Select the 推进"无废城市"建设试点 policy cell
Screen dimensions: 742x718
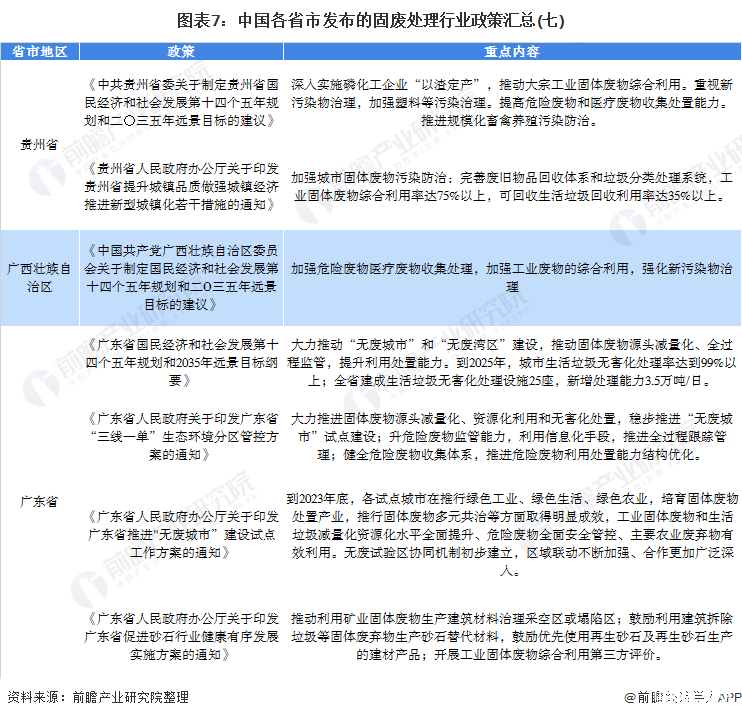click(181, 534)
